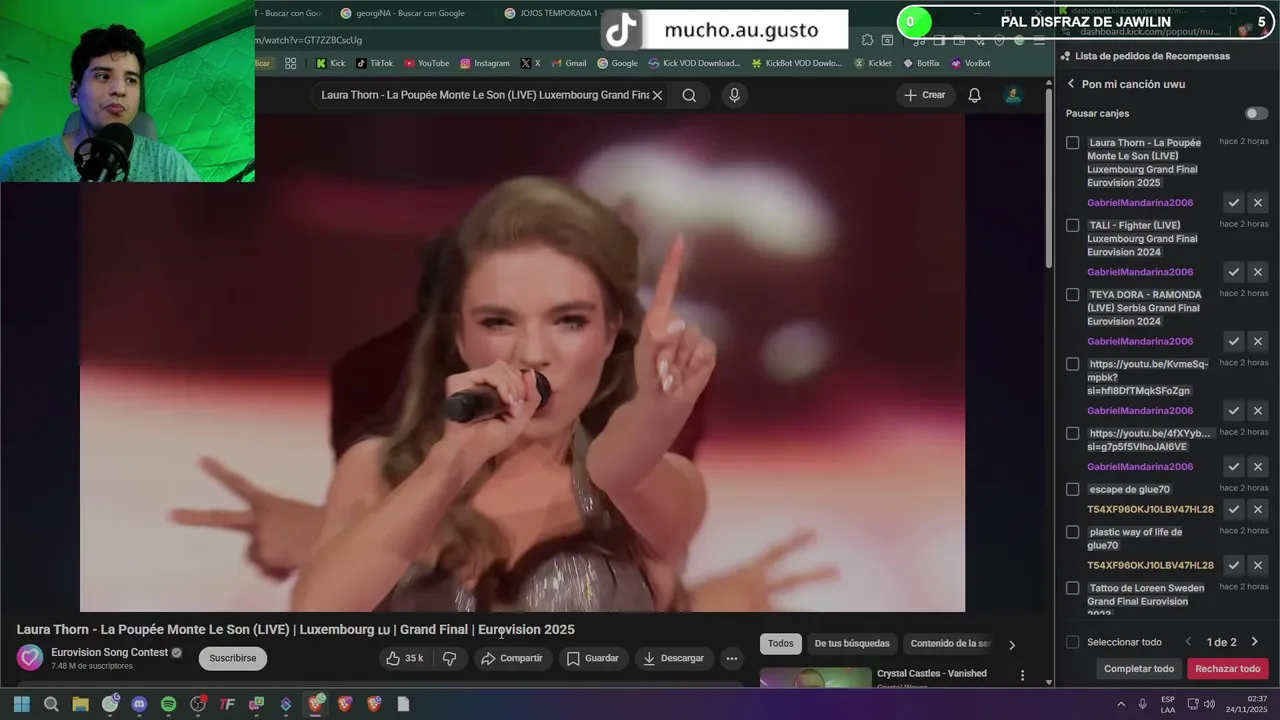Check TALI - Fighter request checkbox
The width and height of the screenshot is (1280, 720).
[x=1072, y=225]
